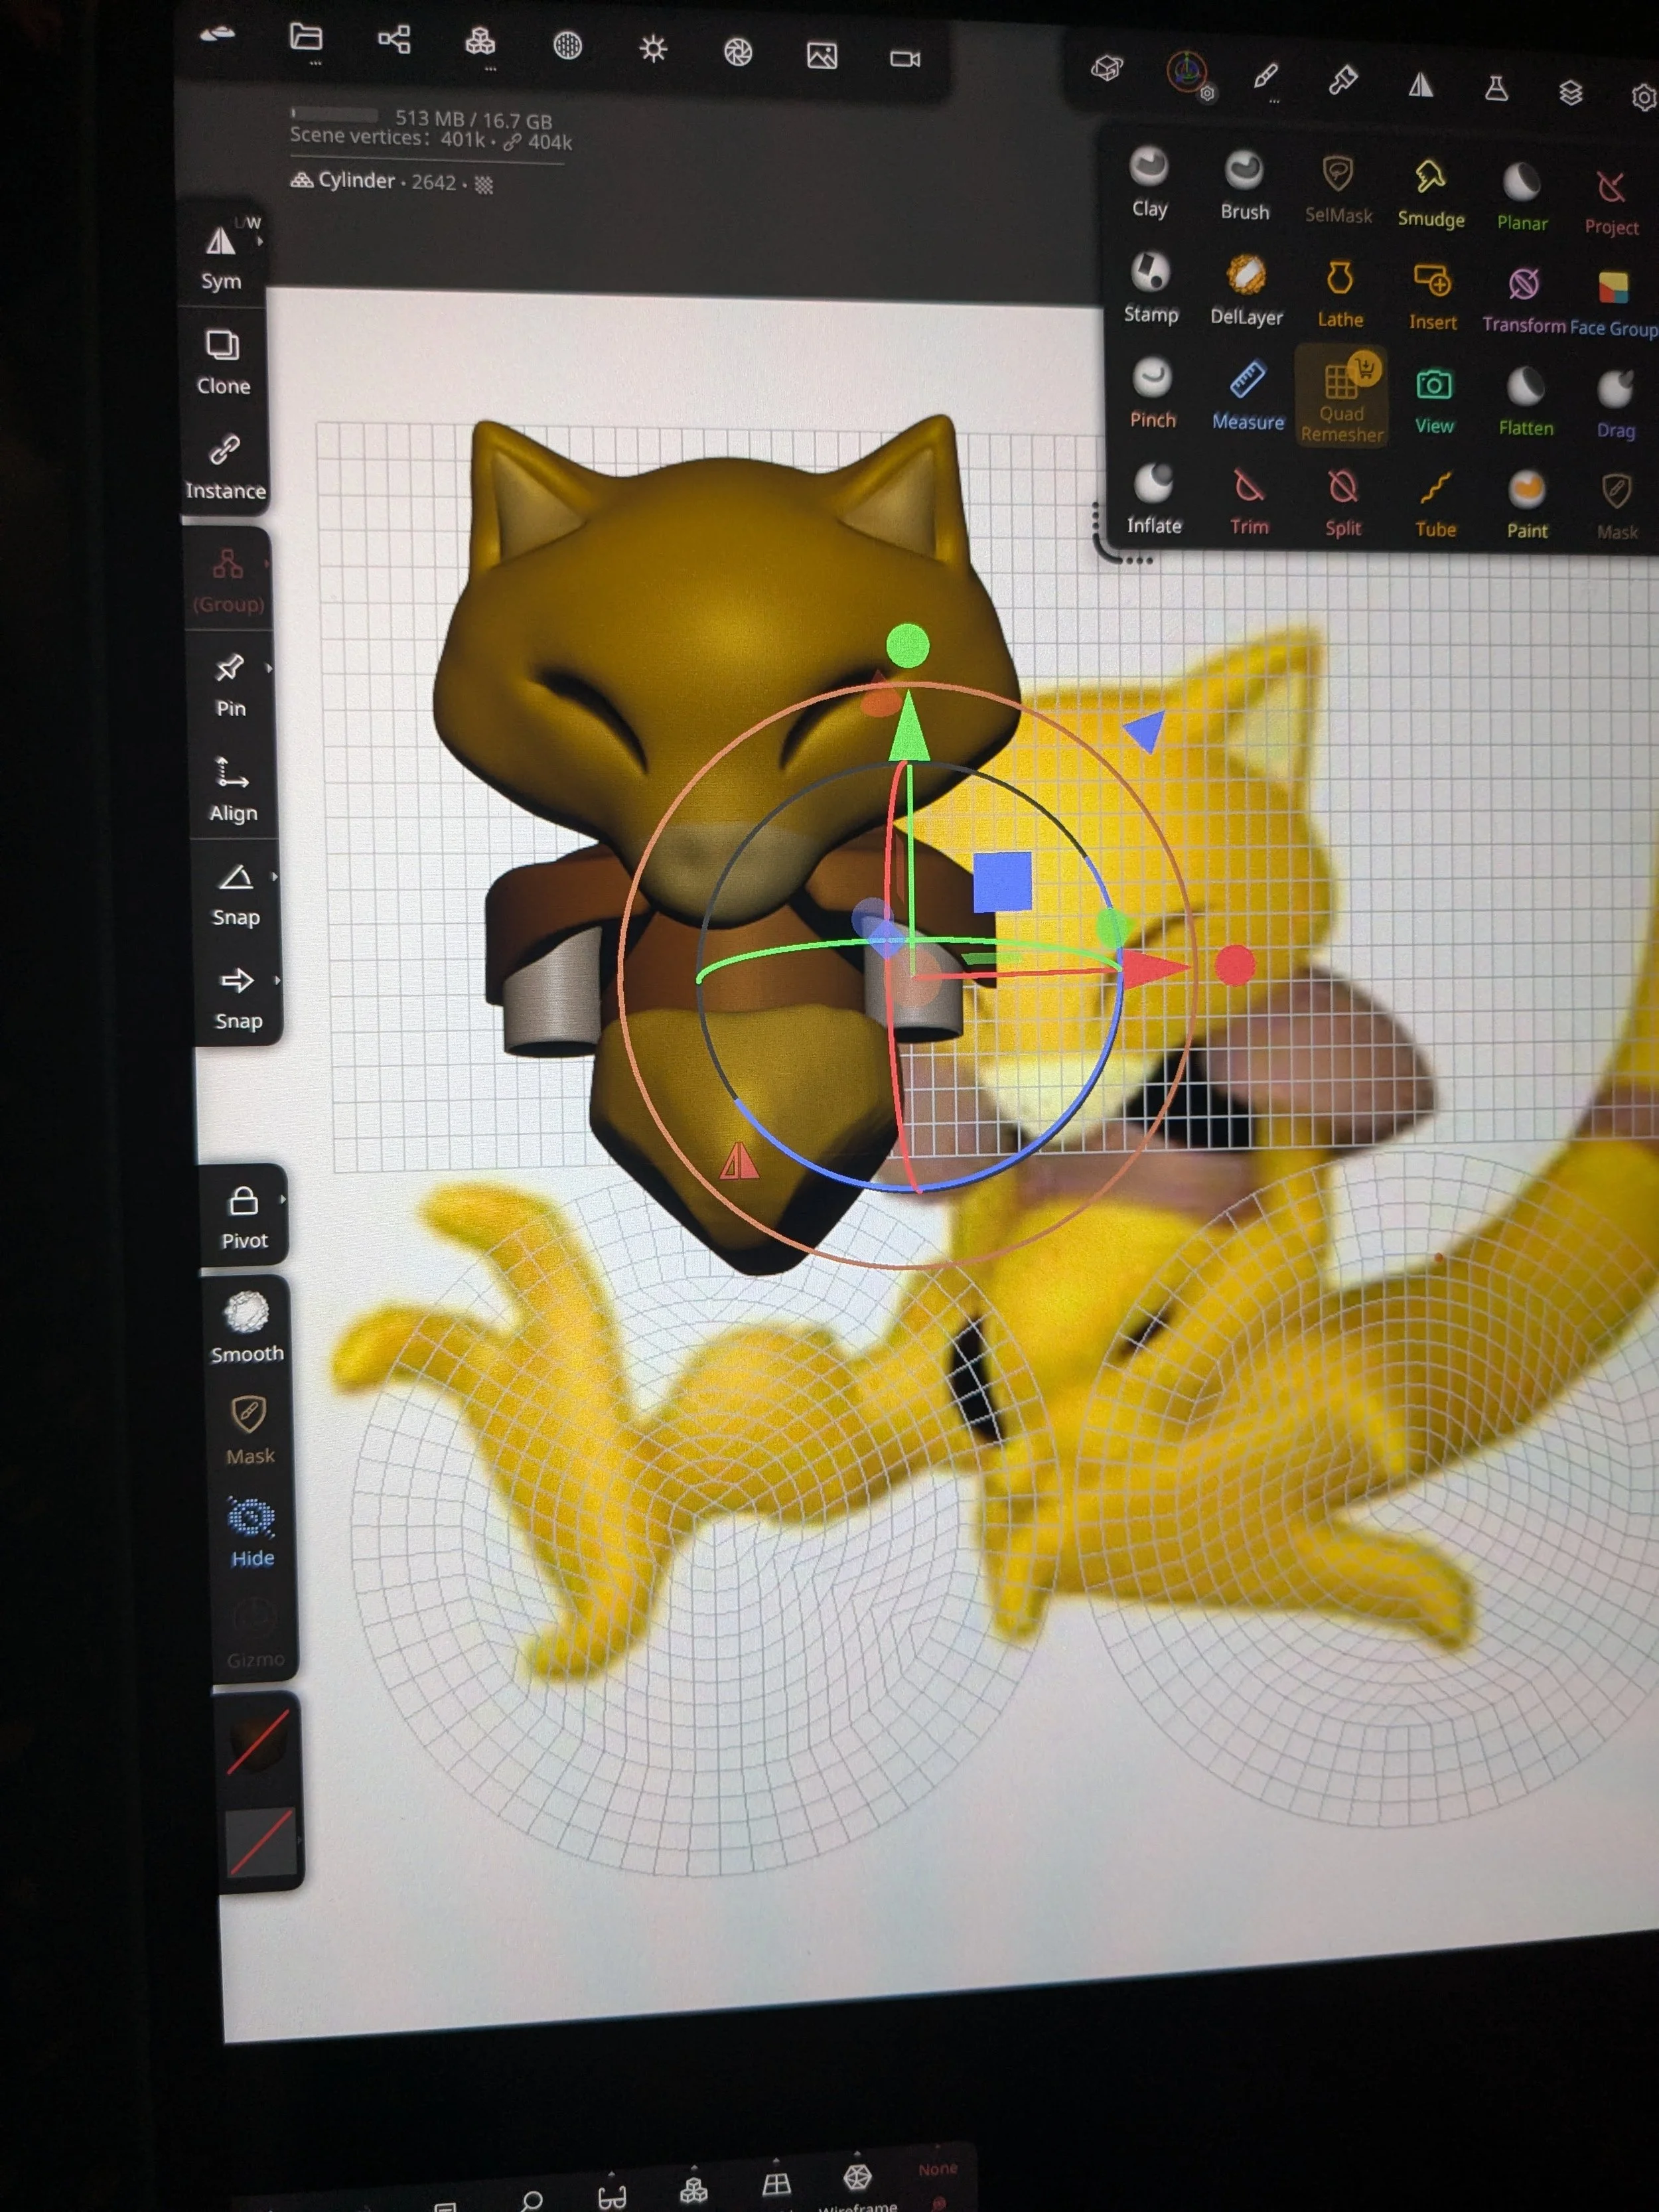The height and width of the screenshot is (2212, 1659).
Task: Tap the Align button
Action: [233, 789]
